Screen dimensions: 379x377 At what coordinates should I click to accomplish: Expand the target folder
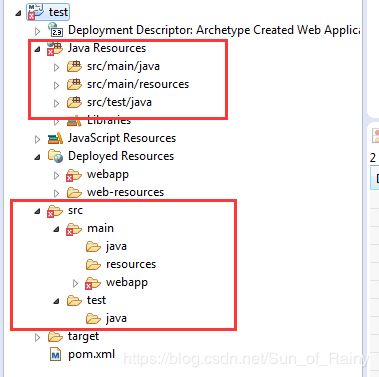(37, 337)
